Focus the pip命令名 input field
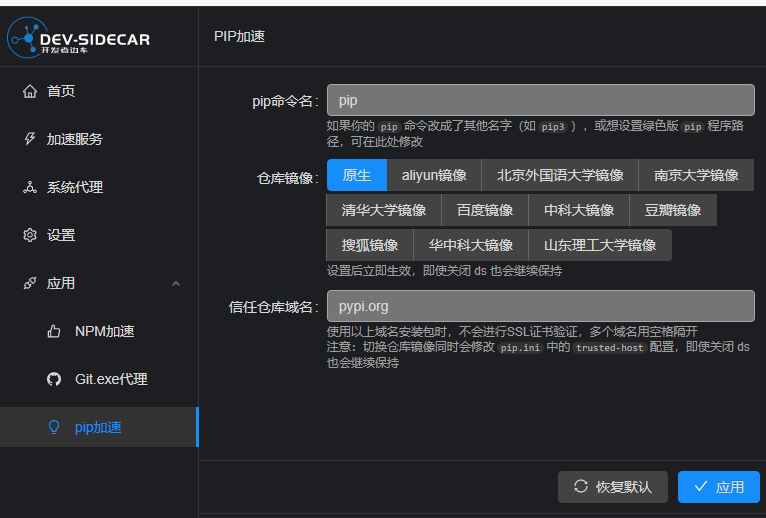This screenshot has width=766, height=518. click(540, 100)
